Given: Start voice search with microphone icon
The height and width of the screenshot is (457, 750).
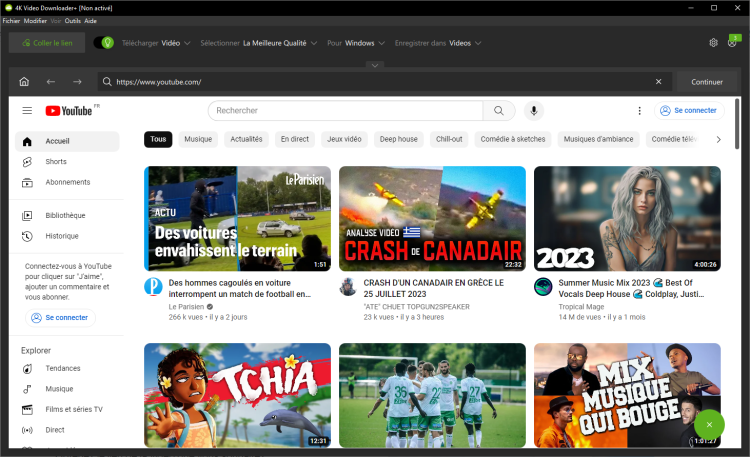Looking at the screenshot, I should (x=534, y=111).
